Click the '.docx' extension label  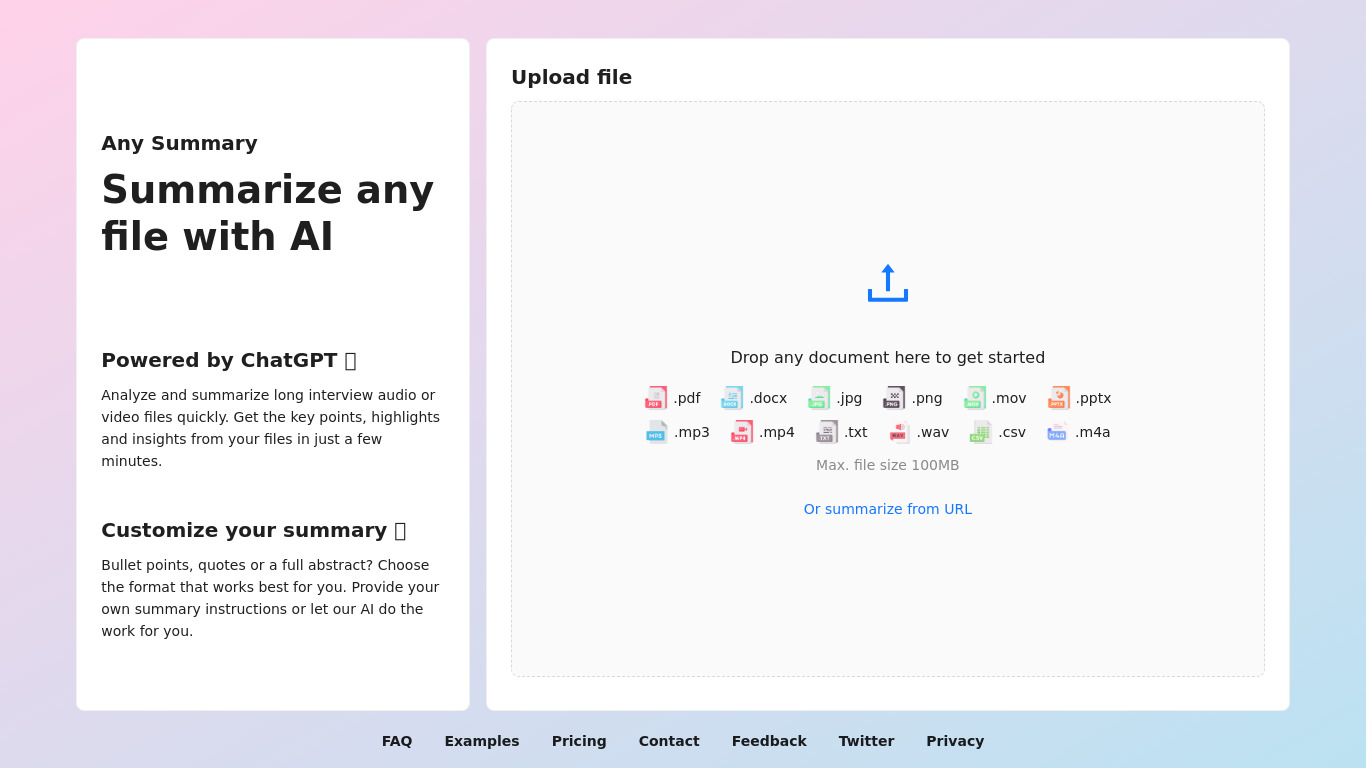(768, 398)
